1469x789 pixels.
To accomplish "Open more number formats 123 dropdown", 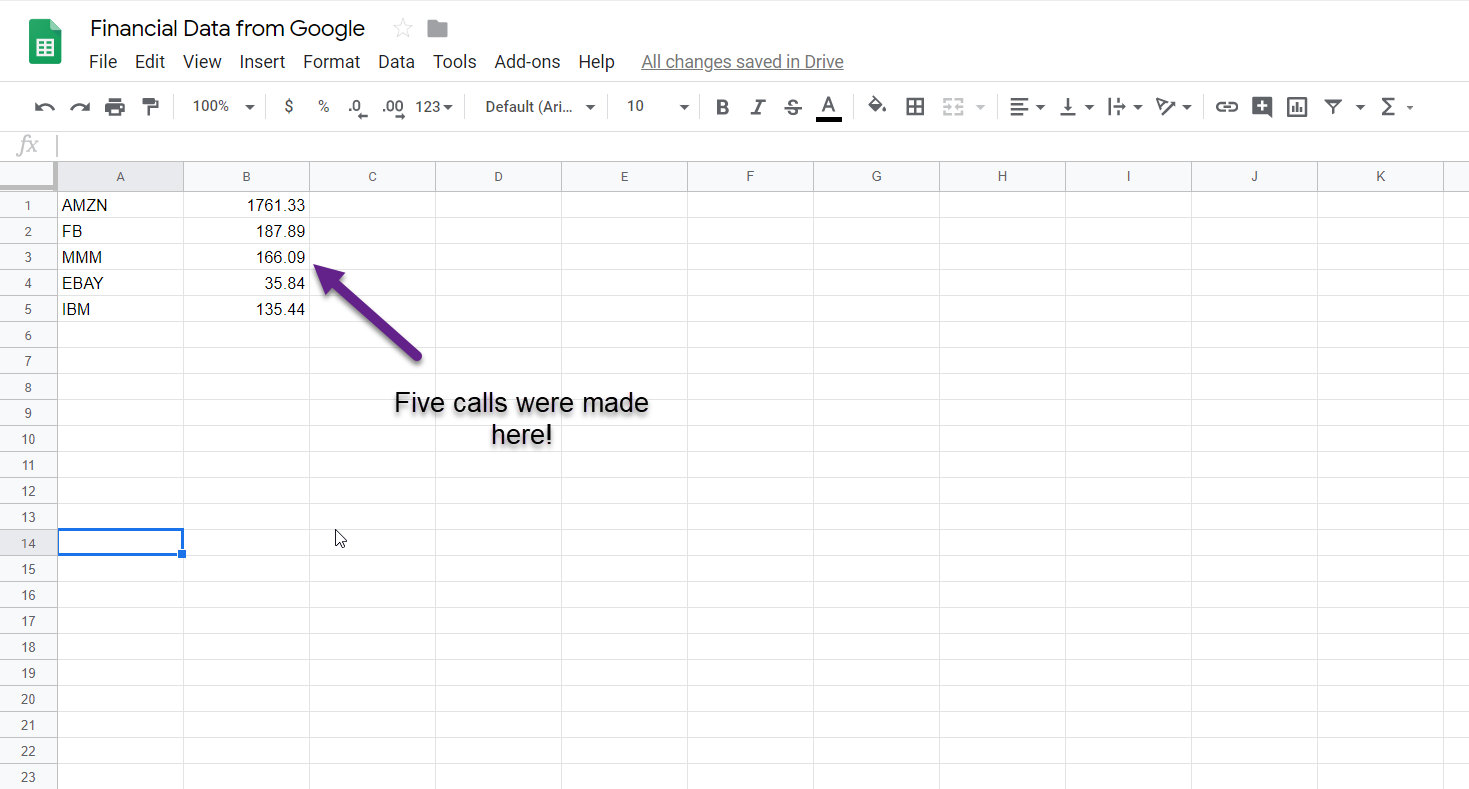I will click(x=434, y=106).
